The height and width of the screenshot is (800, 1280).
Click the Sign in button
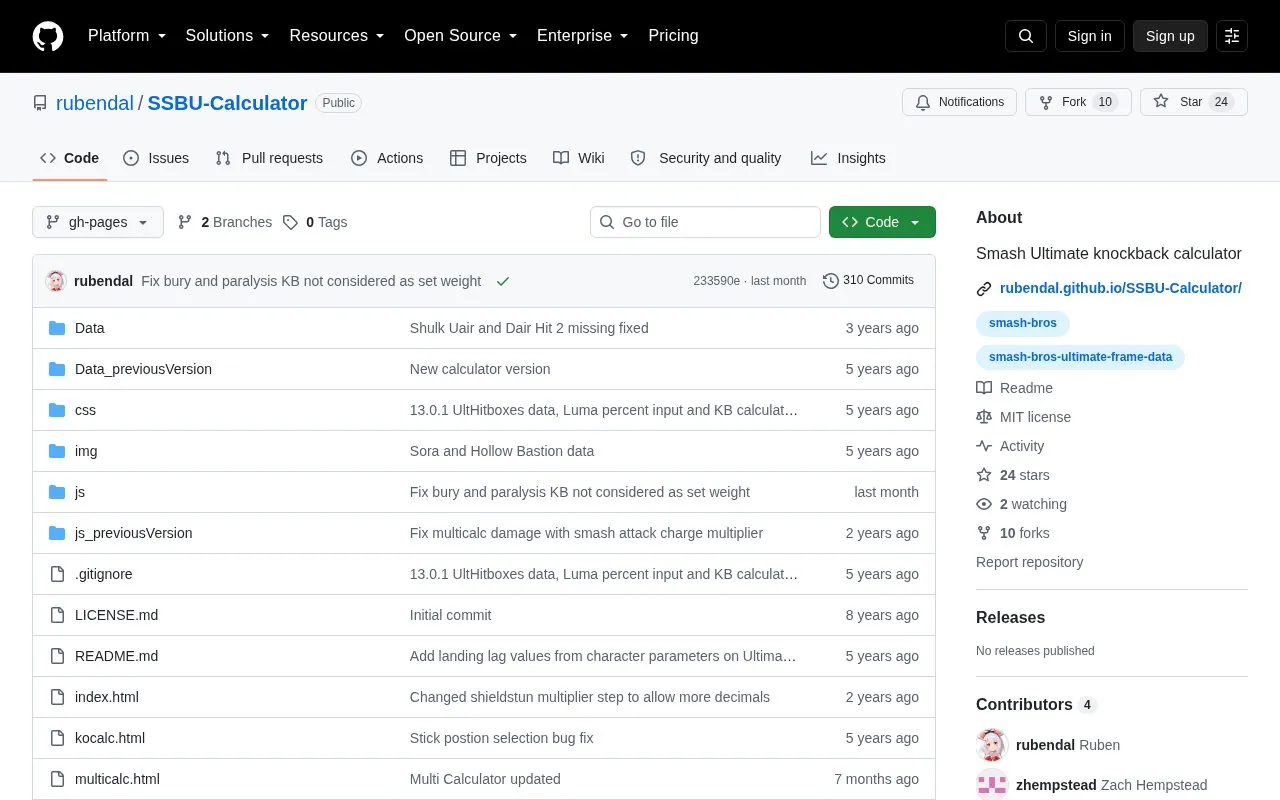coord(1089,36)
